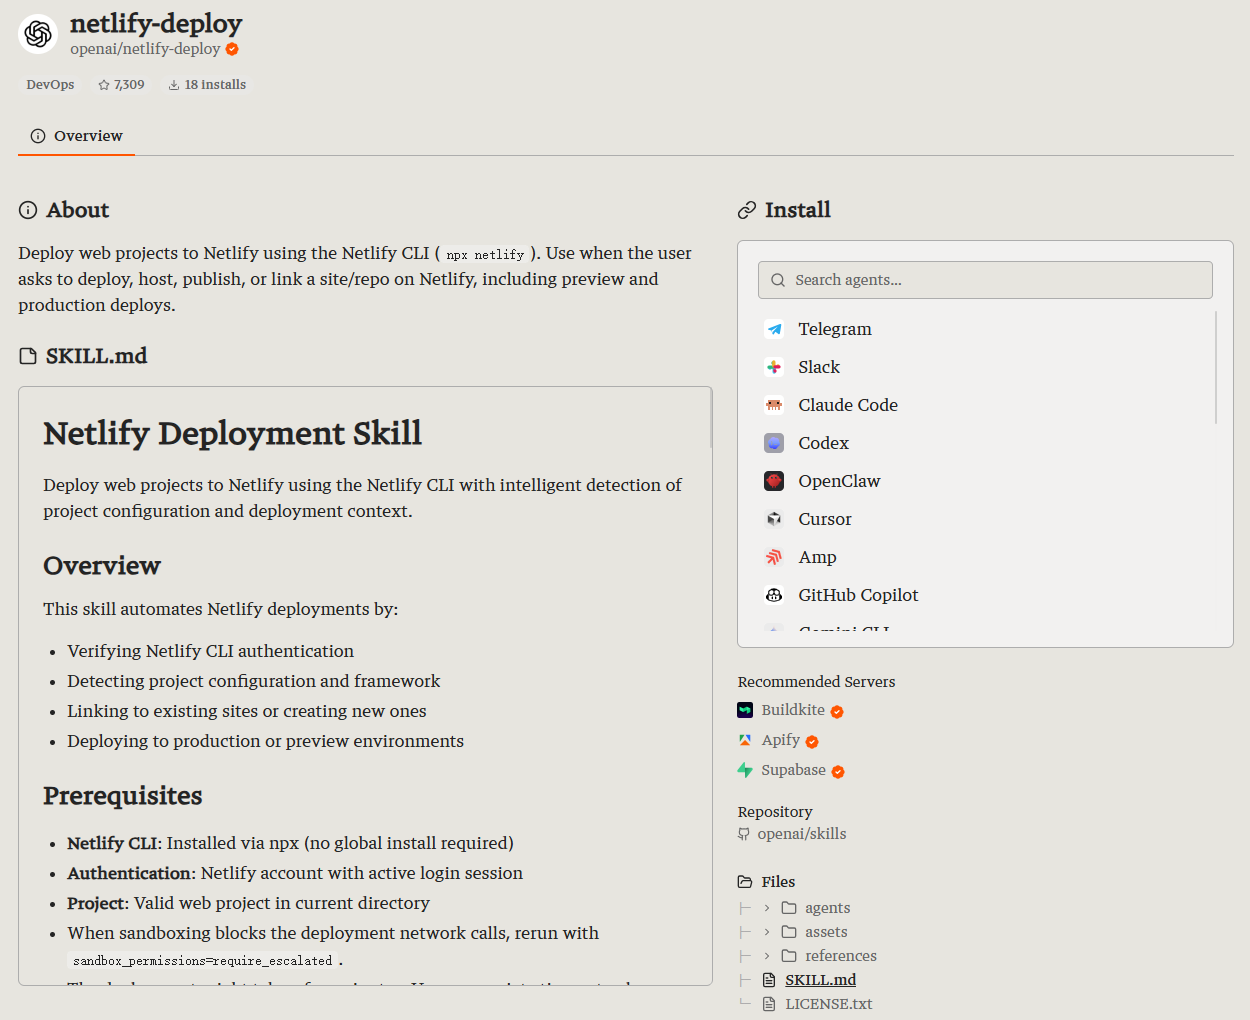Click the sandbox_permissions=require_escalated code snippet

click(x=202, y=961)
